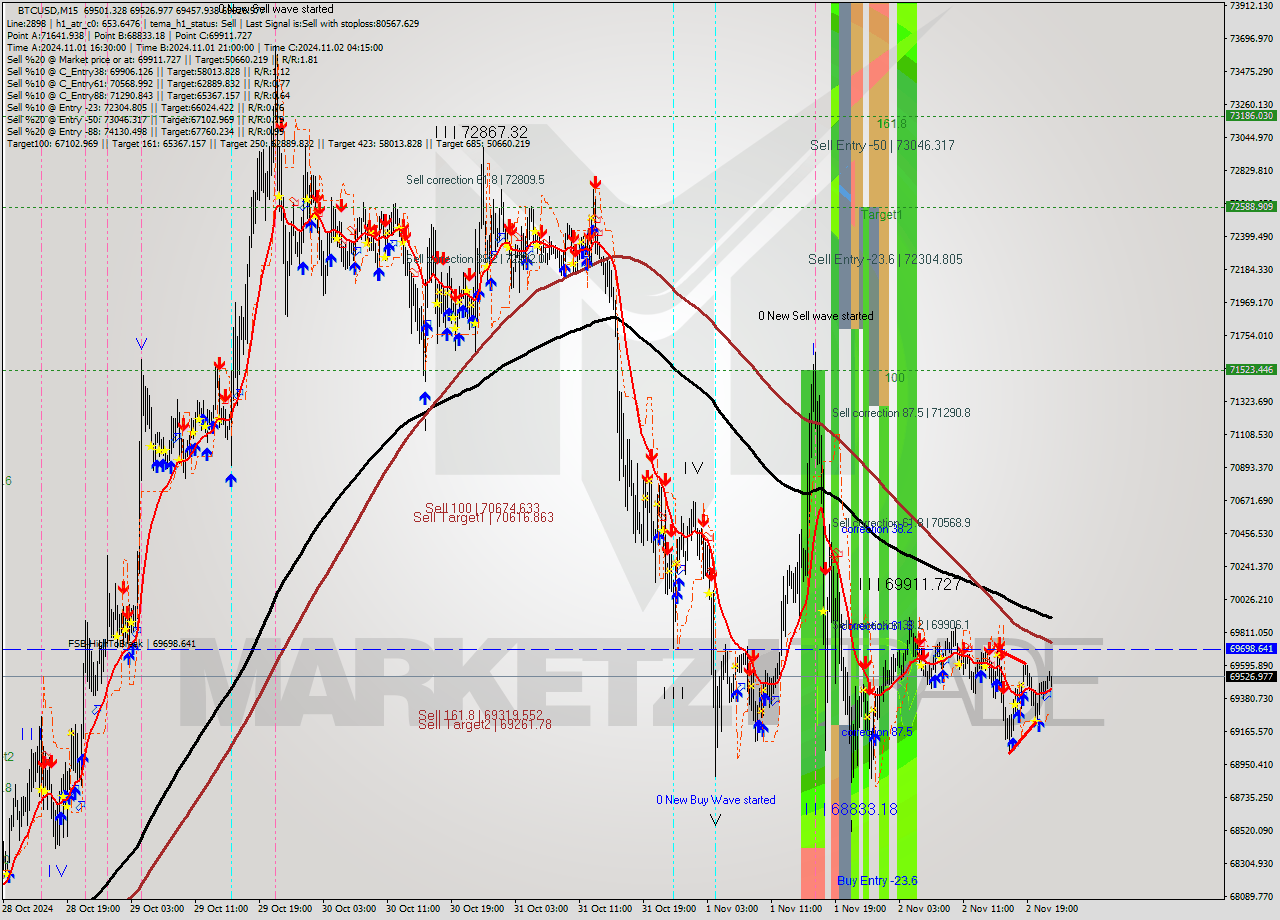Click the '1 Nov 03:00' time label

click(x=731, y=909)
